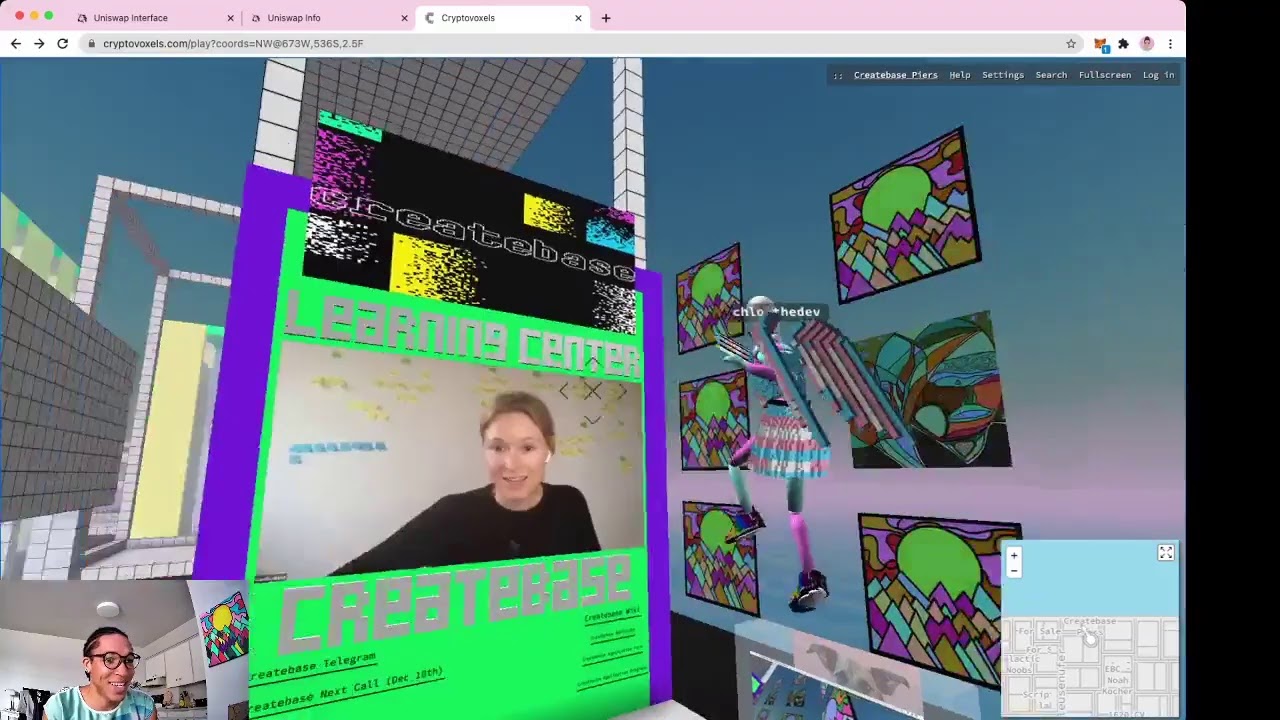
Task: Go back to the previous page
Action: [x=16, y=44]
